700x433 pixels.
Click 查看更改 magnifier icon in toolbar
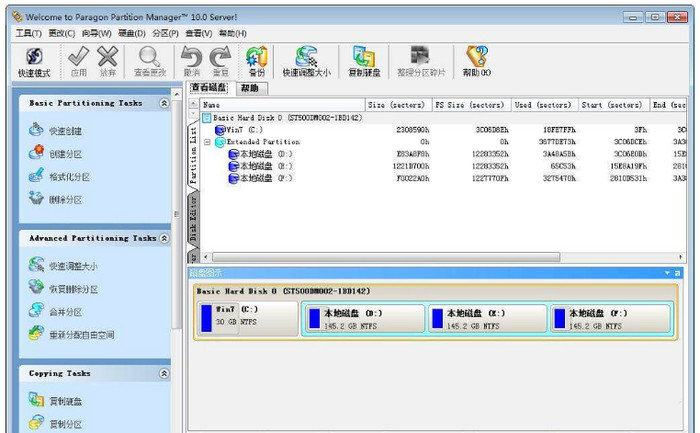pos(149,62)
